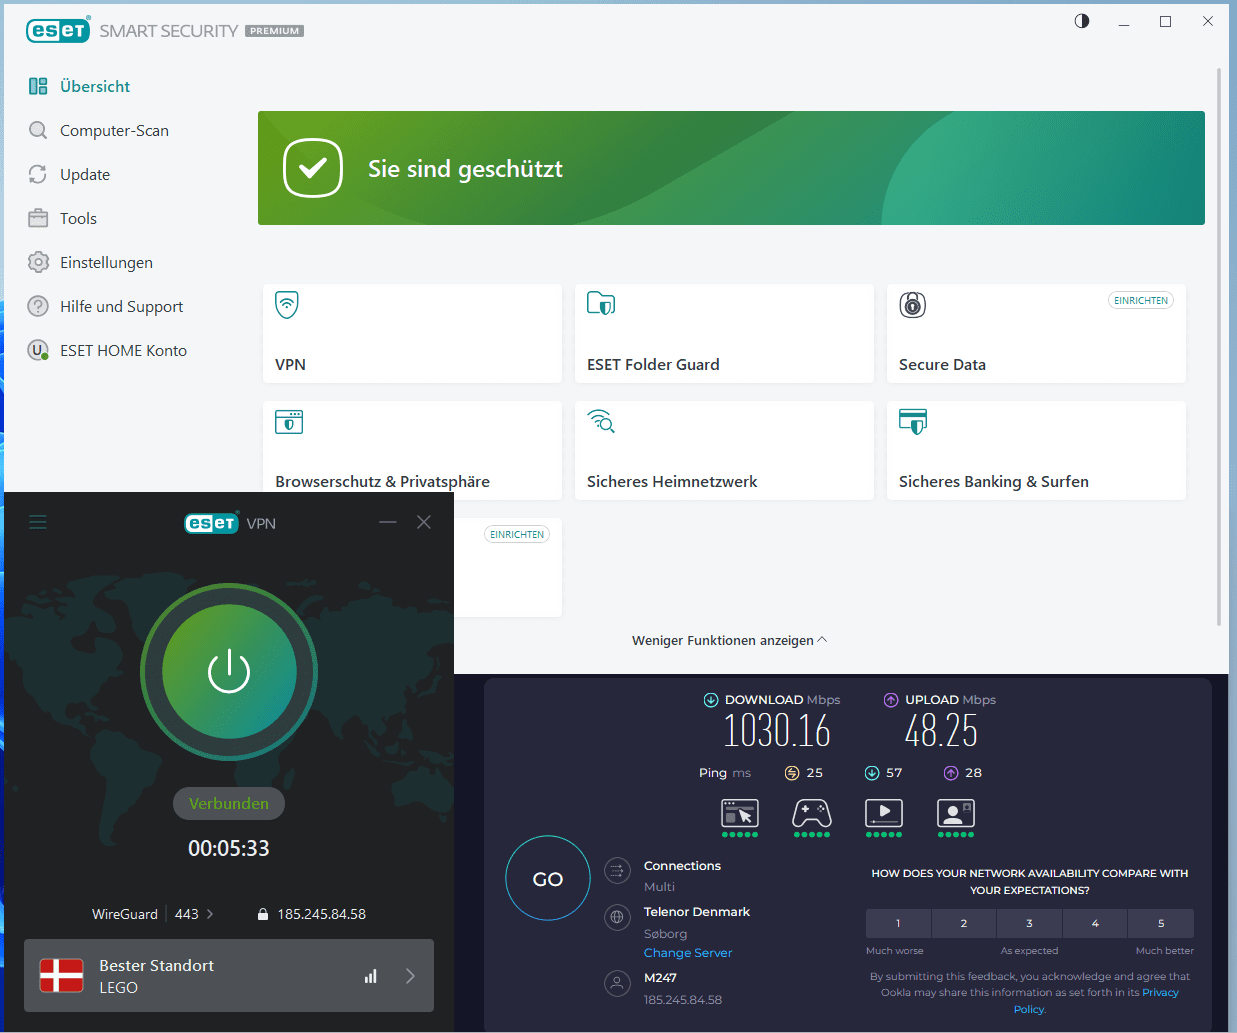Click the lock icon beside VPN IP
The image size is (1237, 1033).
coord(263,914)
